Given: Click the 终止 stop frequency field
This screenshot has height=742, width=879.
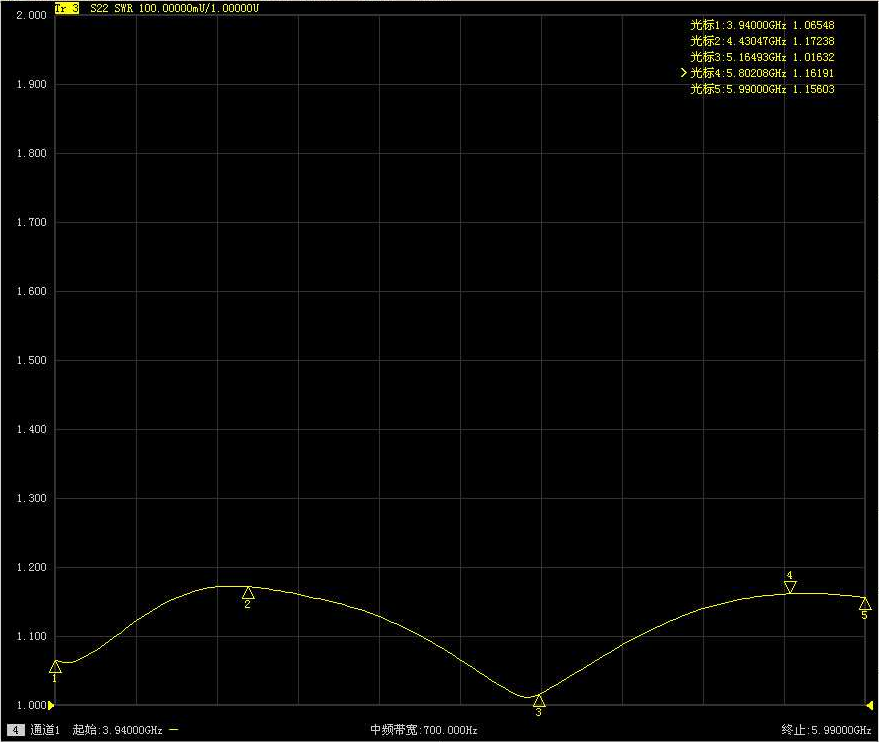Looking at the screenshot, I should pos(827,730).
